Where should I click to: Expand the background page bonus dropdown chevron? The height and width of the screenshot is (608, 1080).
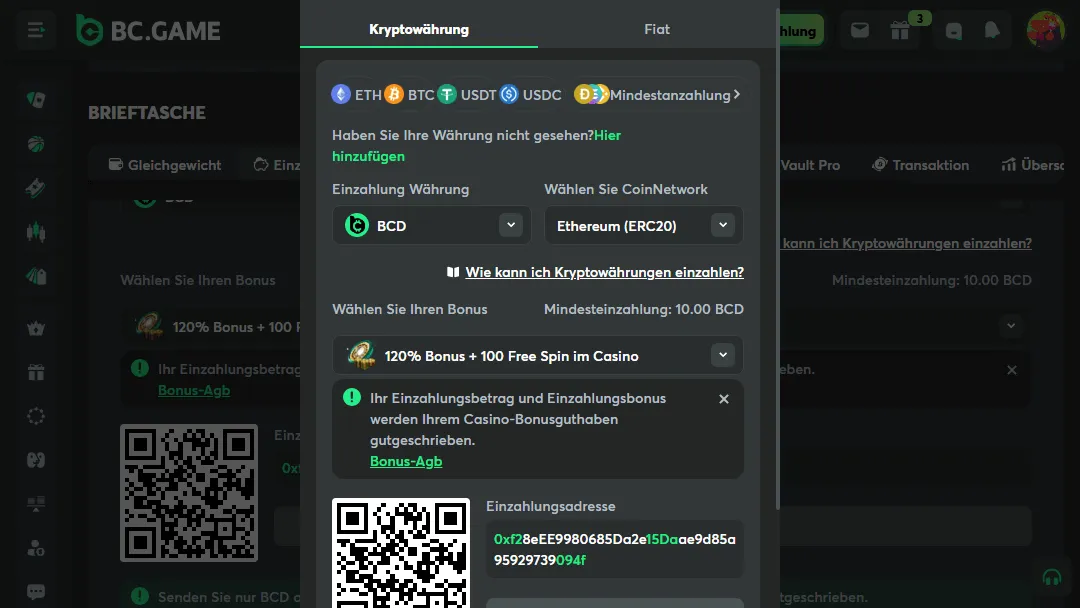tap(1011, 326)
